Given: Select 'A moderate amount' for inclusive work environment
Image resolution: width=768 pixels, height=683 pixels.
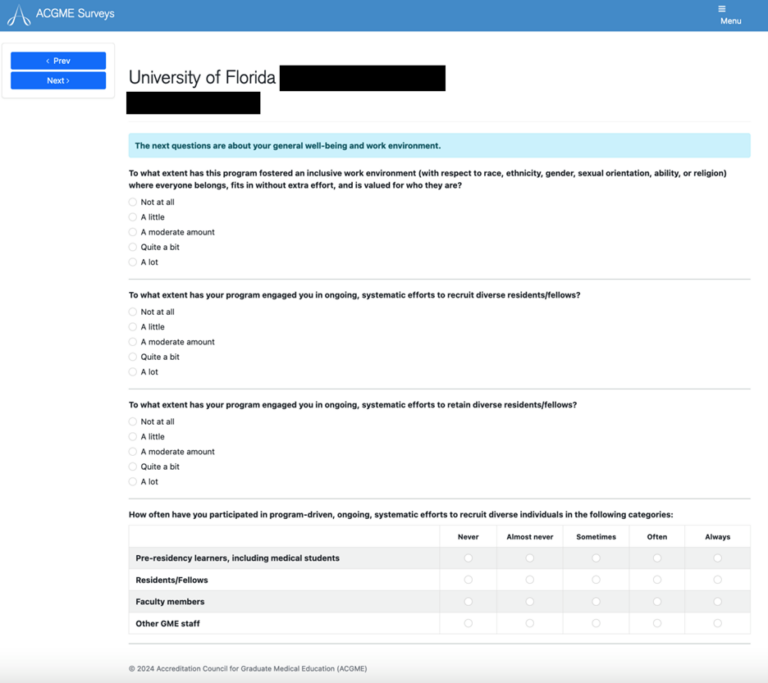Looking at the screenshot, I should [x=133, y=232].
